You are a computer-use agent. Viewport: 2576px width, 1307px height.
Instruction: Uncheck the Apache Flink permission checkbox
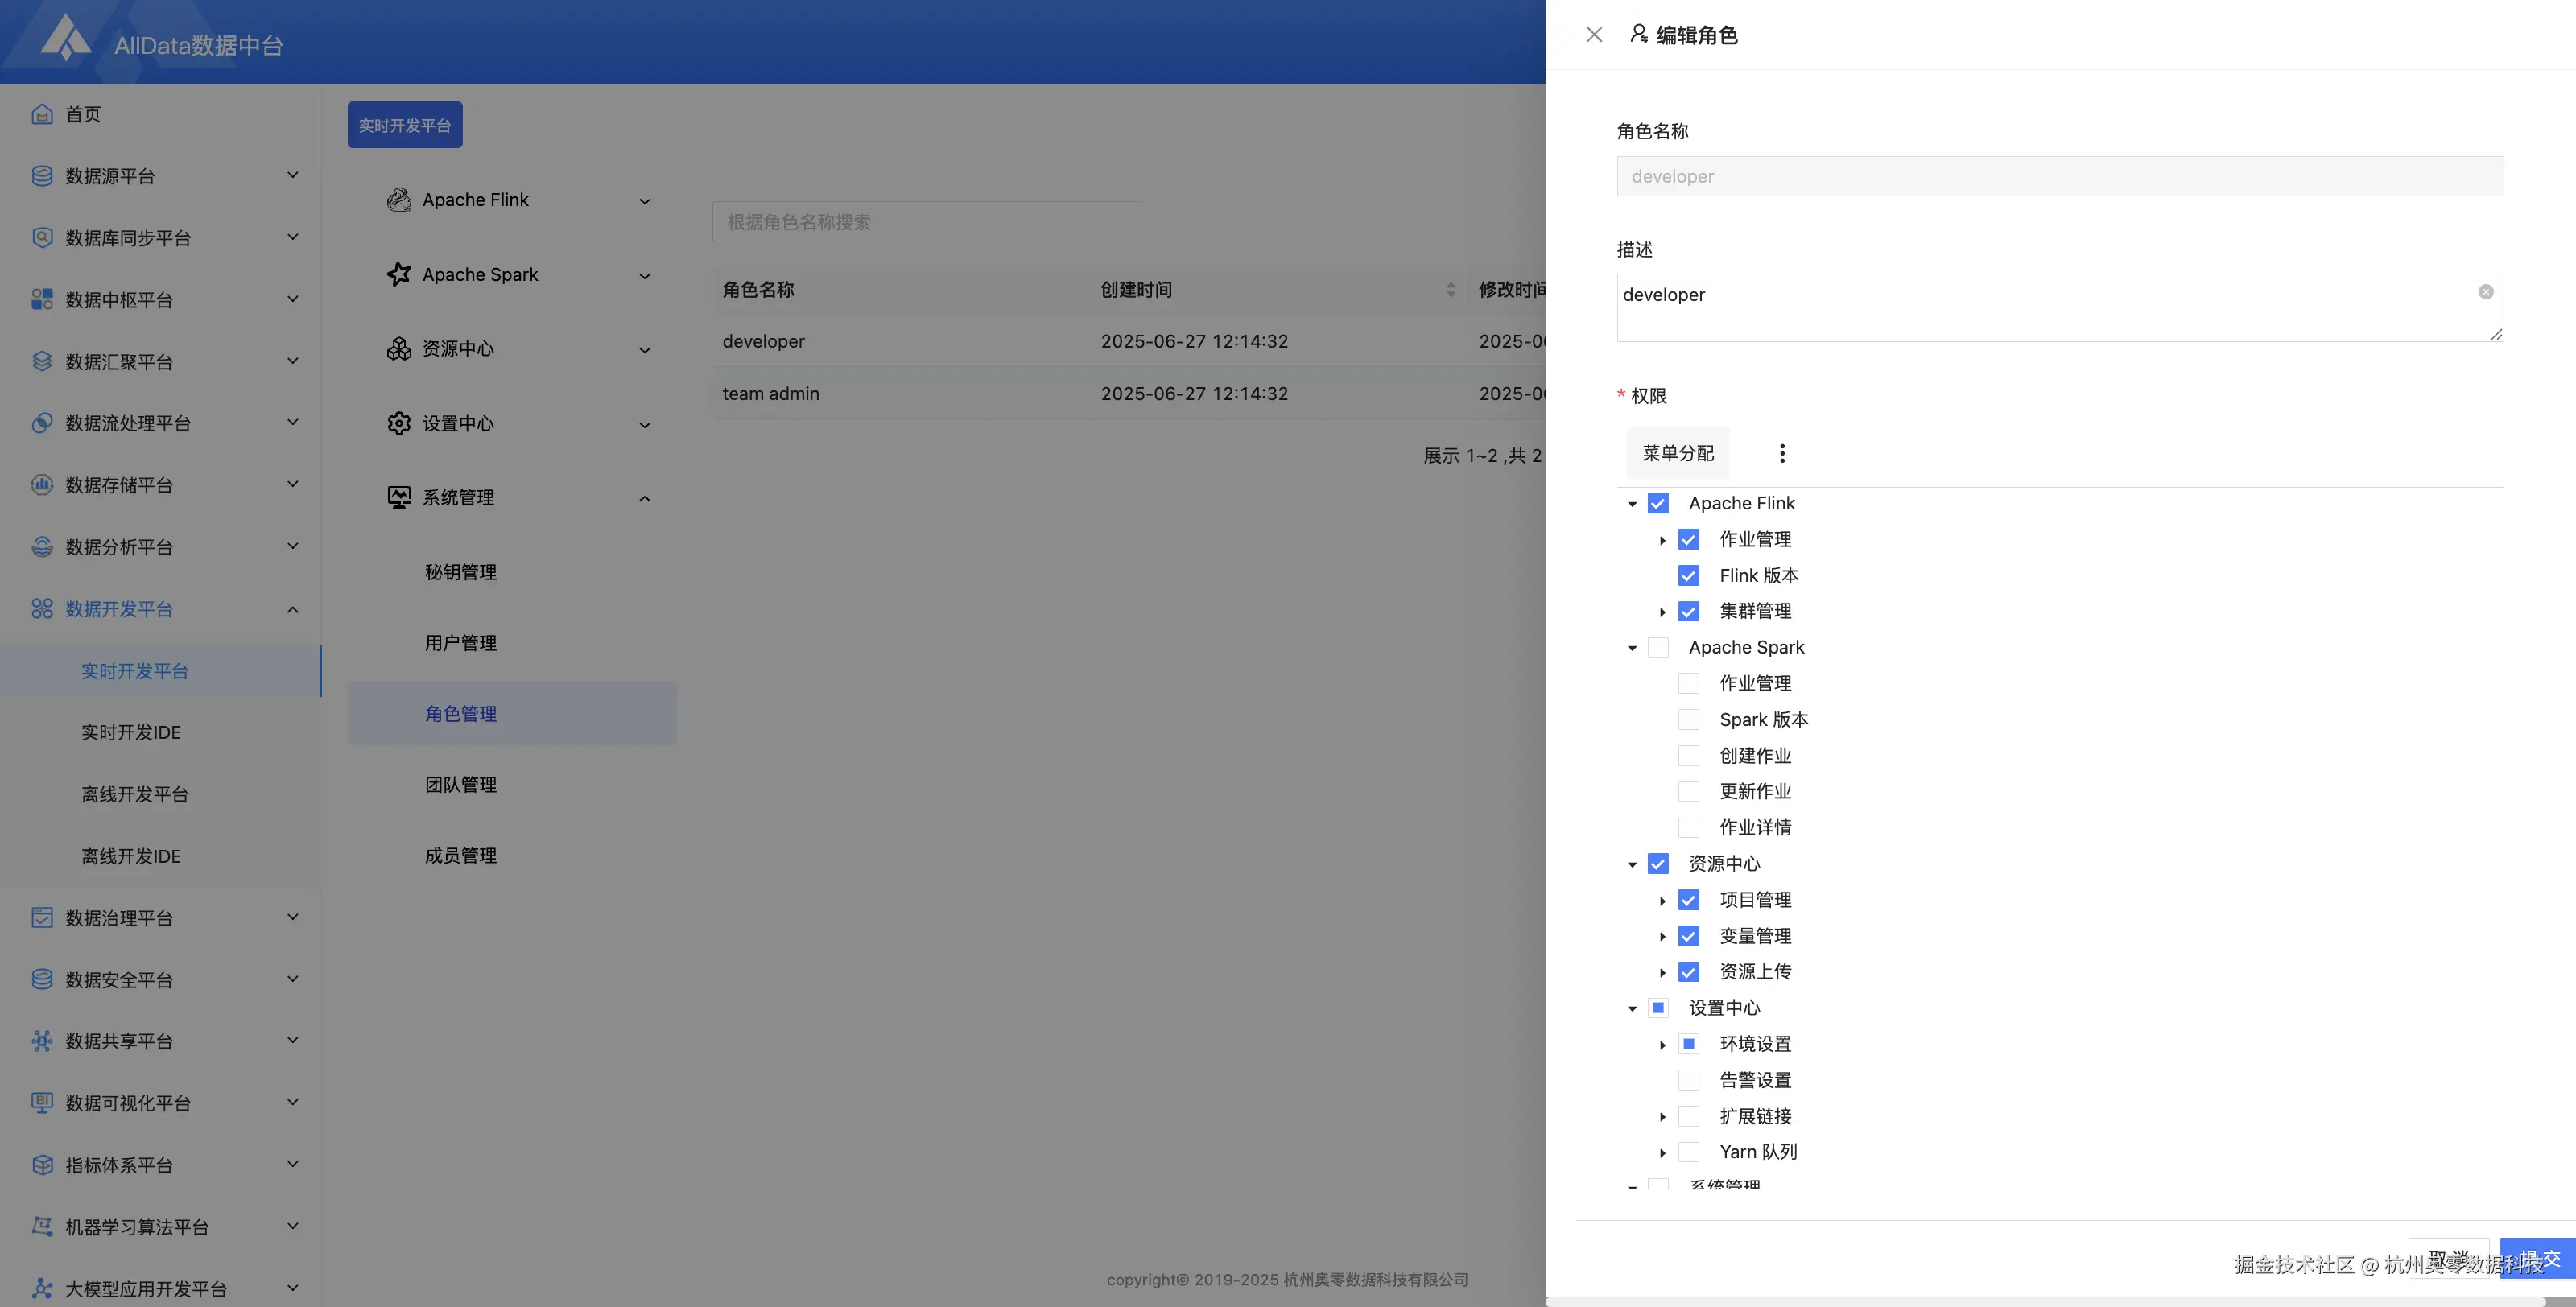(1659, 503)
